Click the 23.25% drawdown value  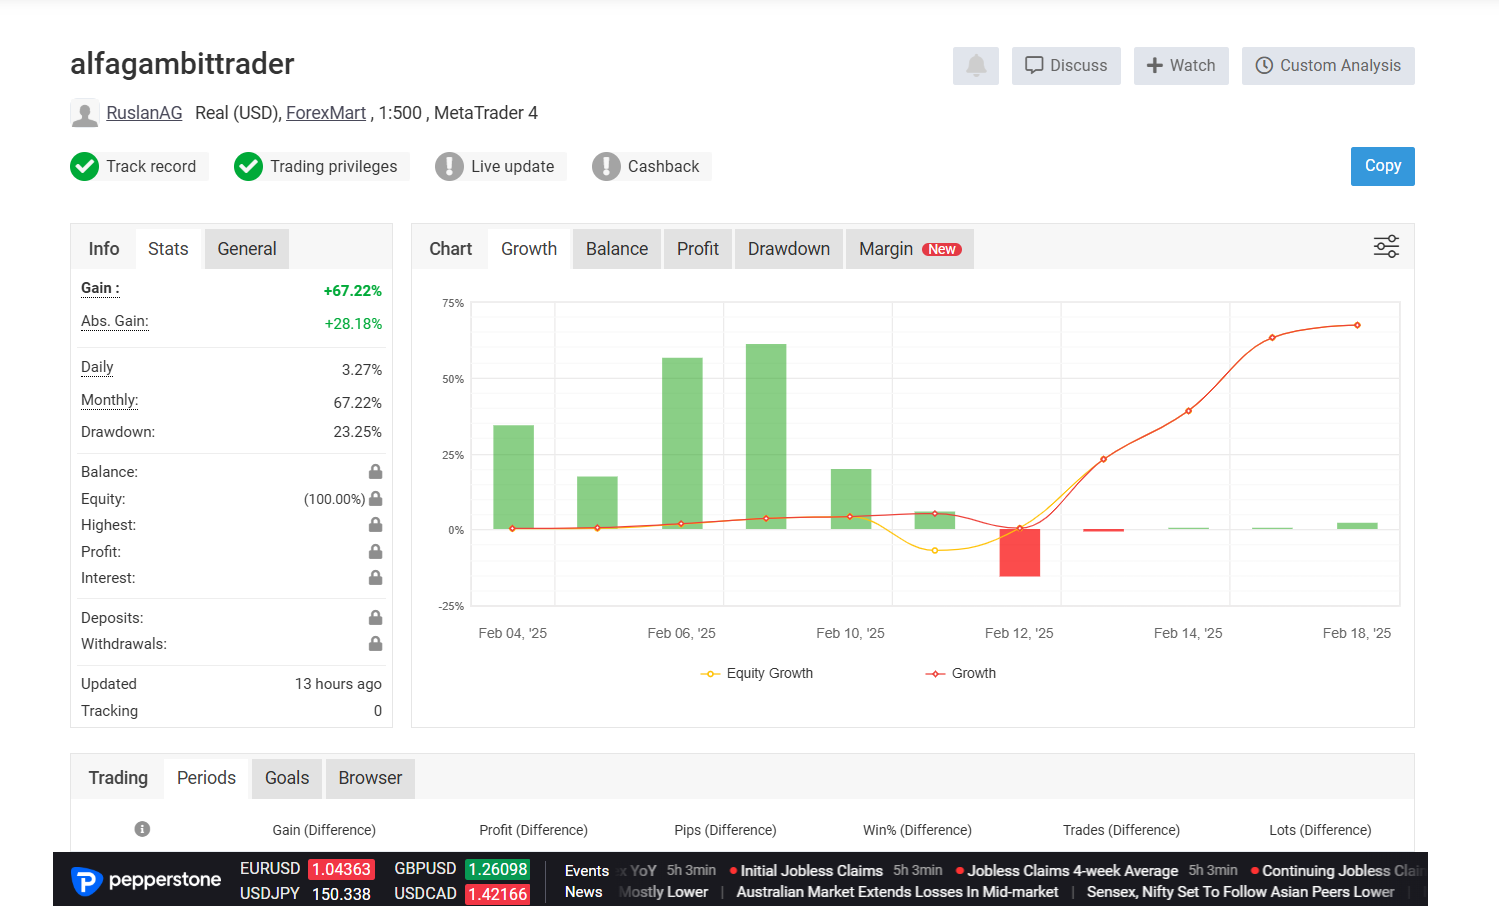[357, 432]
